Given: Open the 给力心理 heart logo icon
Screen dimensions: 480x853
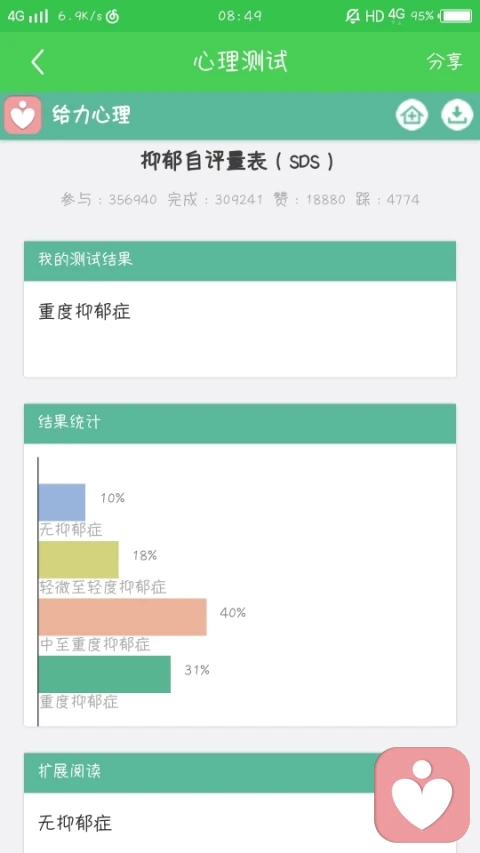Looking at the screenshot, I should [x=23, y=115].
